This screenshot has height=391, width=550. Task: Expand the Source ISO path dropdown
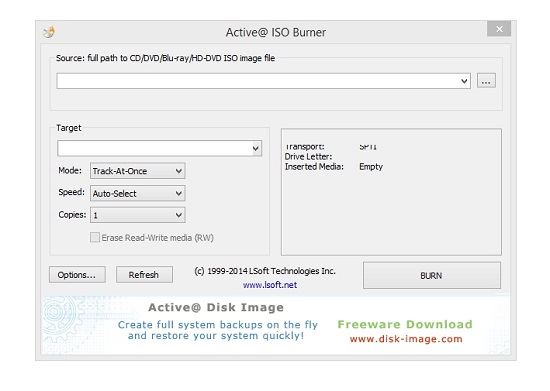[x=464, y=81]
